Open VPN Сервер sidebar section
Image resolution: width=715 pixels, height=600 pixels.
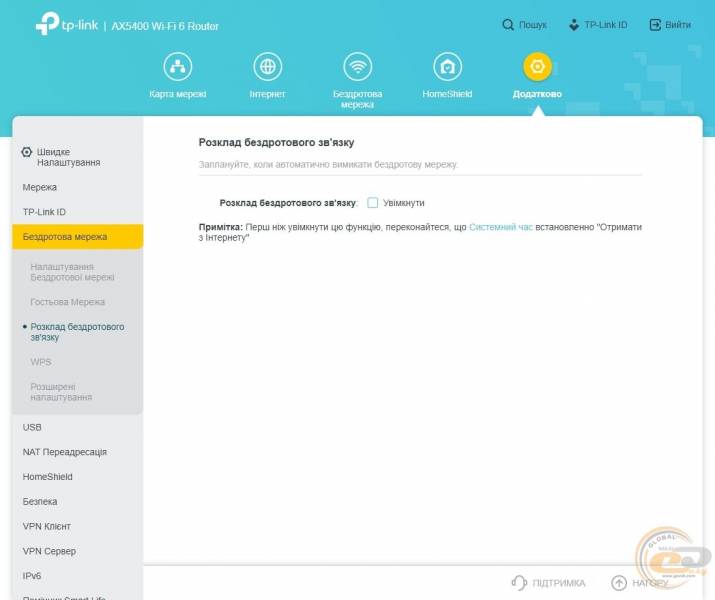(49, 551)
